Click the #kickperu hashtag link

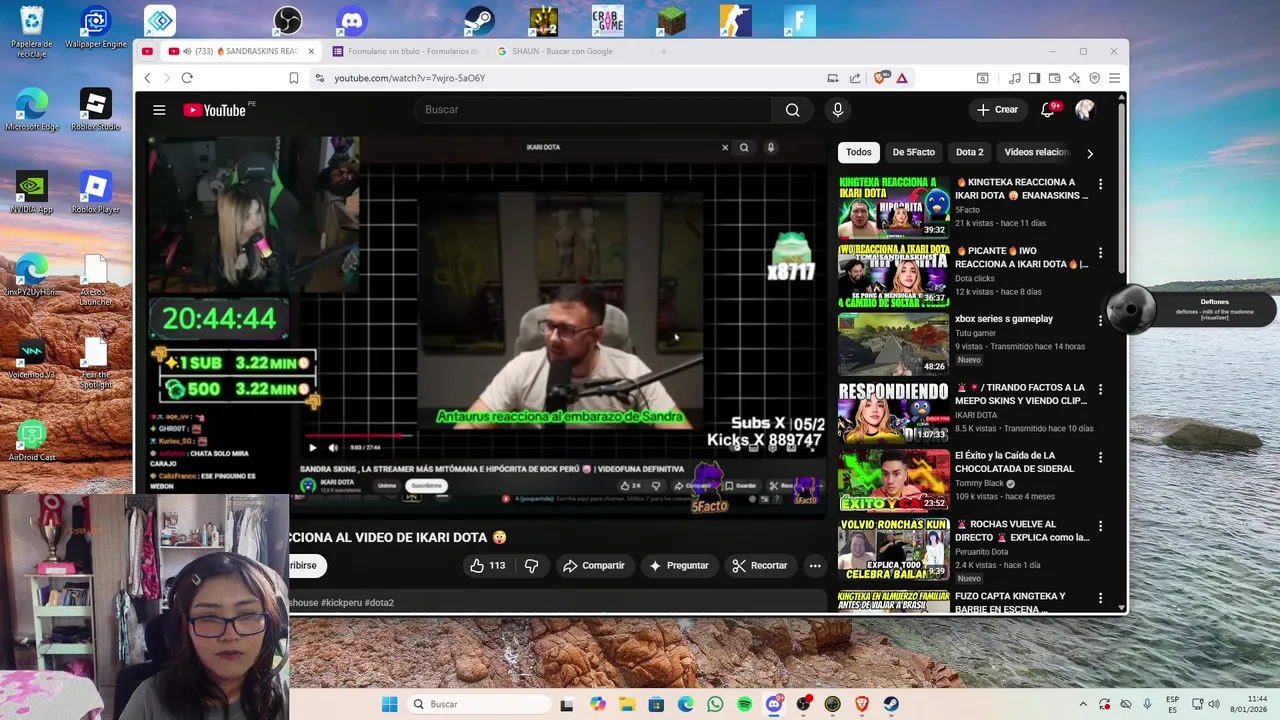point(342,603)
